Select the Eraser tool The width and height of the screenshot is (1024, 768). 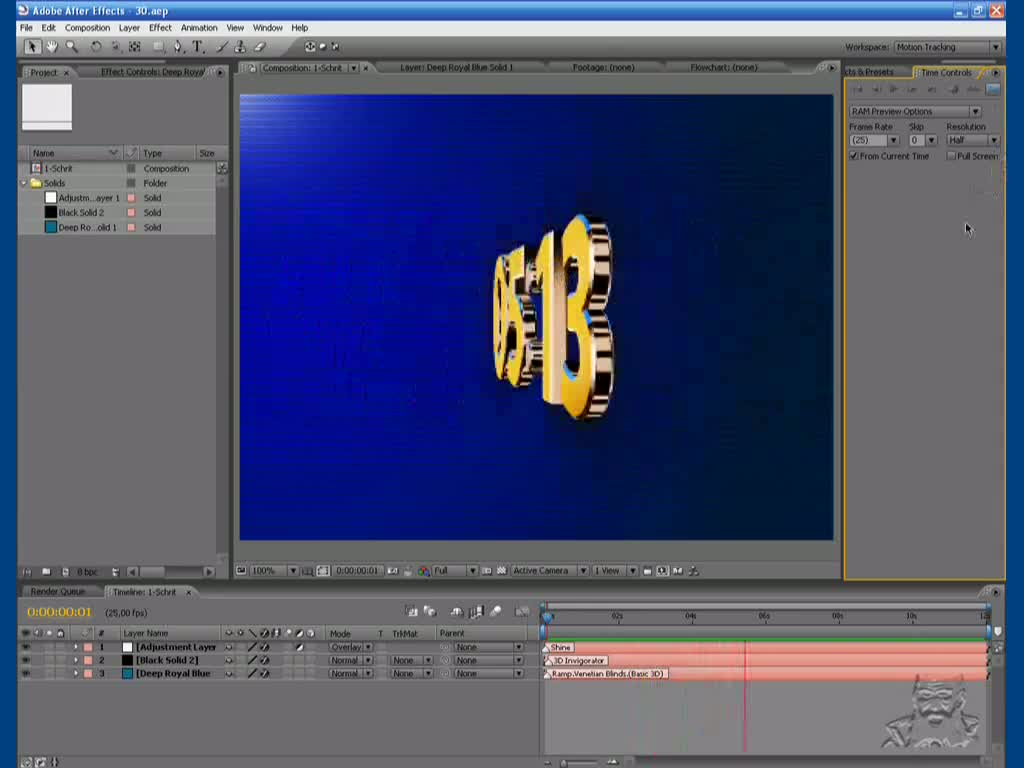coord(260,47)
